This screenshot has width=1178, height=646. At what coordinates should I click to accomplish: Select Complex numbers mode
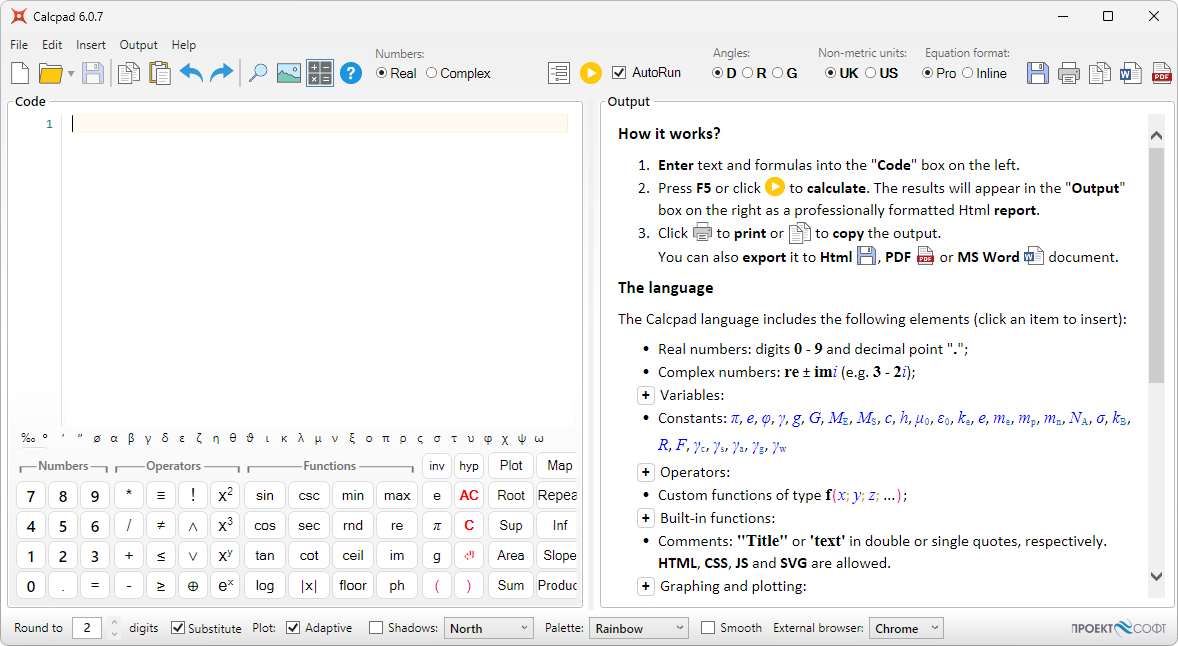[458, 73]
